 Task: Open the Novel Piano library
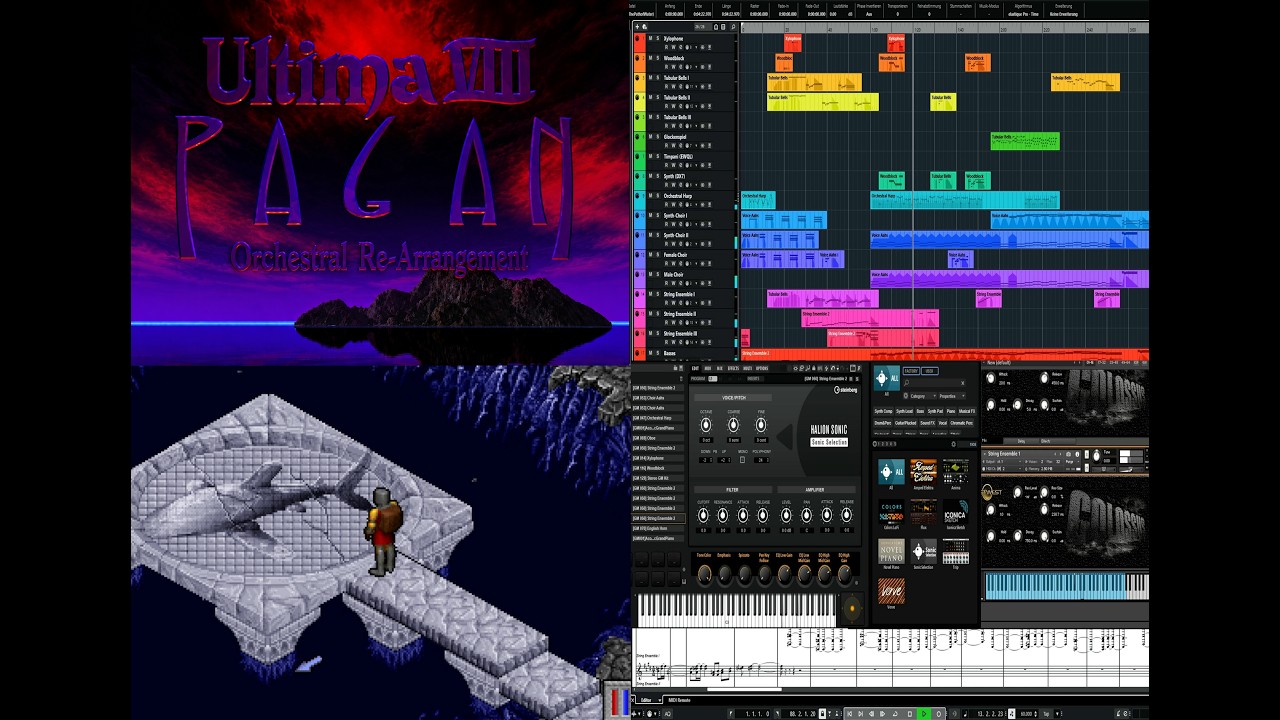click(891, 553)
